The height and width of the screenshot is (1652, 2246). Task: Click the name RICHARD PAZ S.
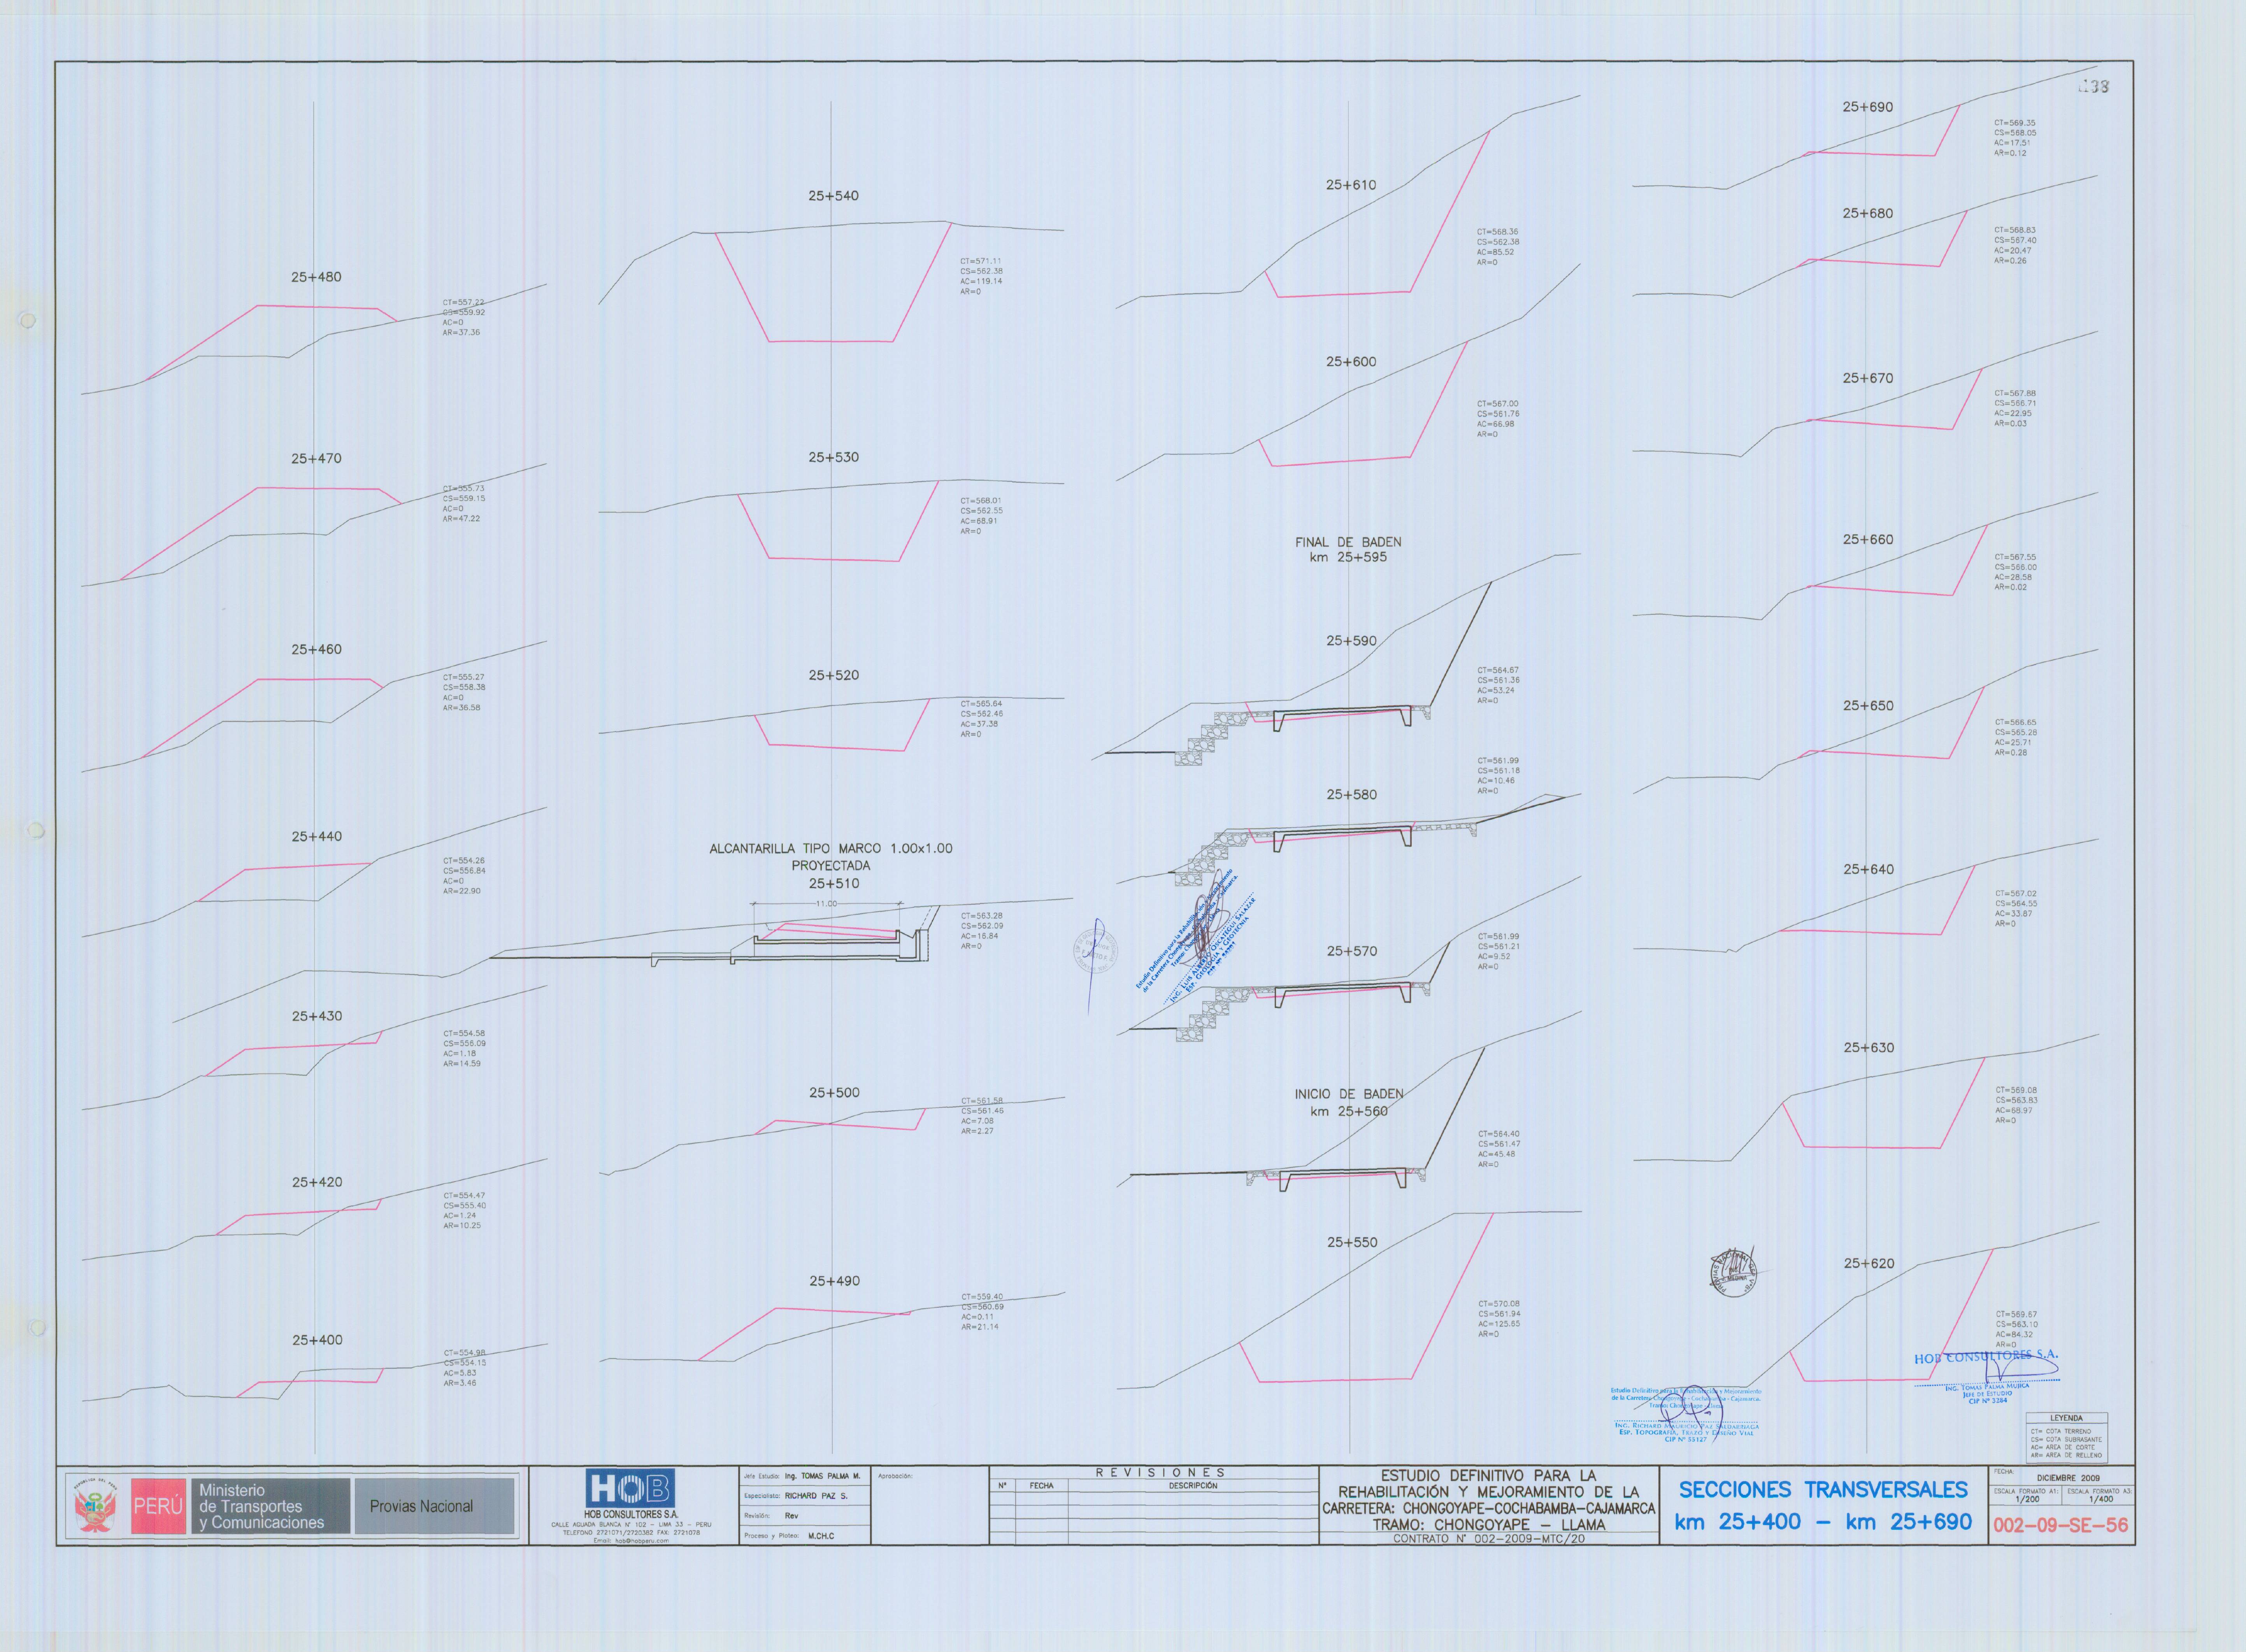816,1496
